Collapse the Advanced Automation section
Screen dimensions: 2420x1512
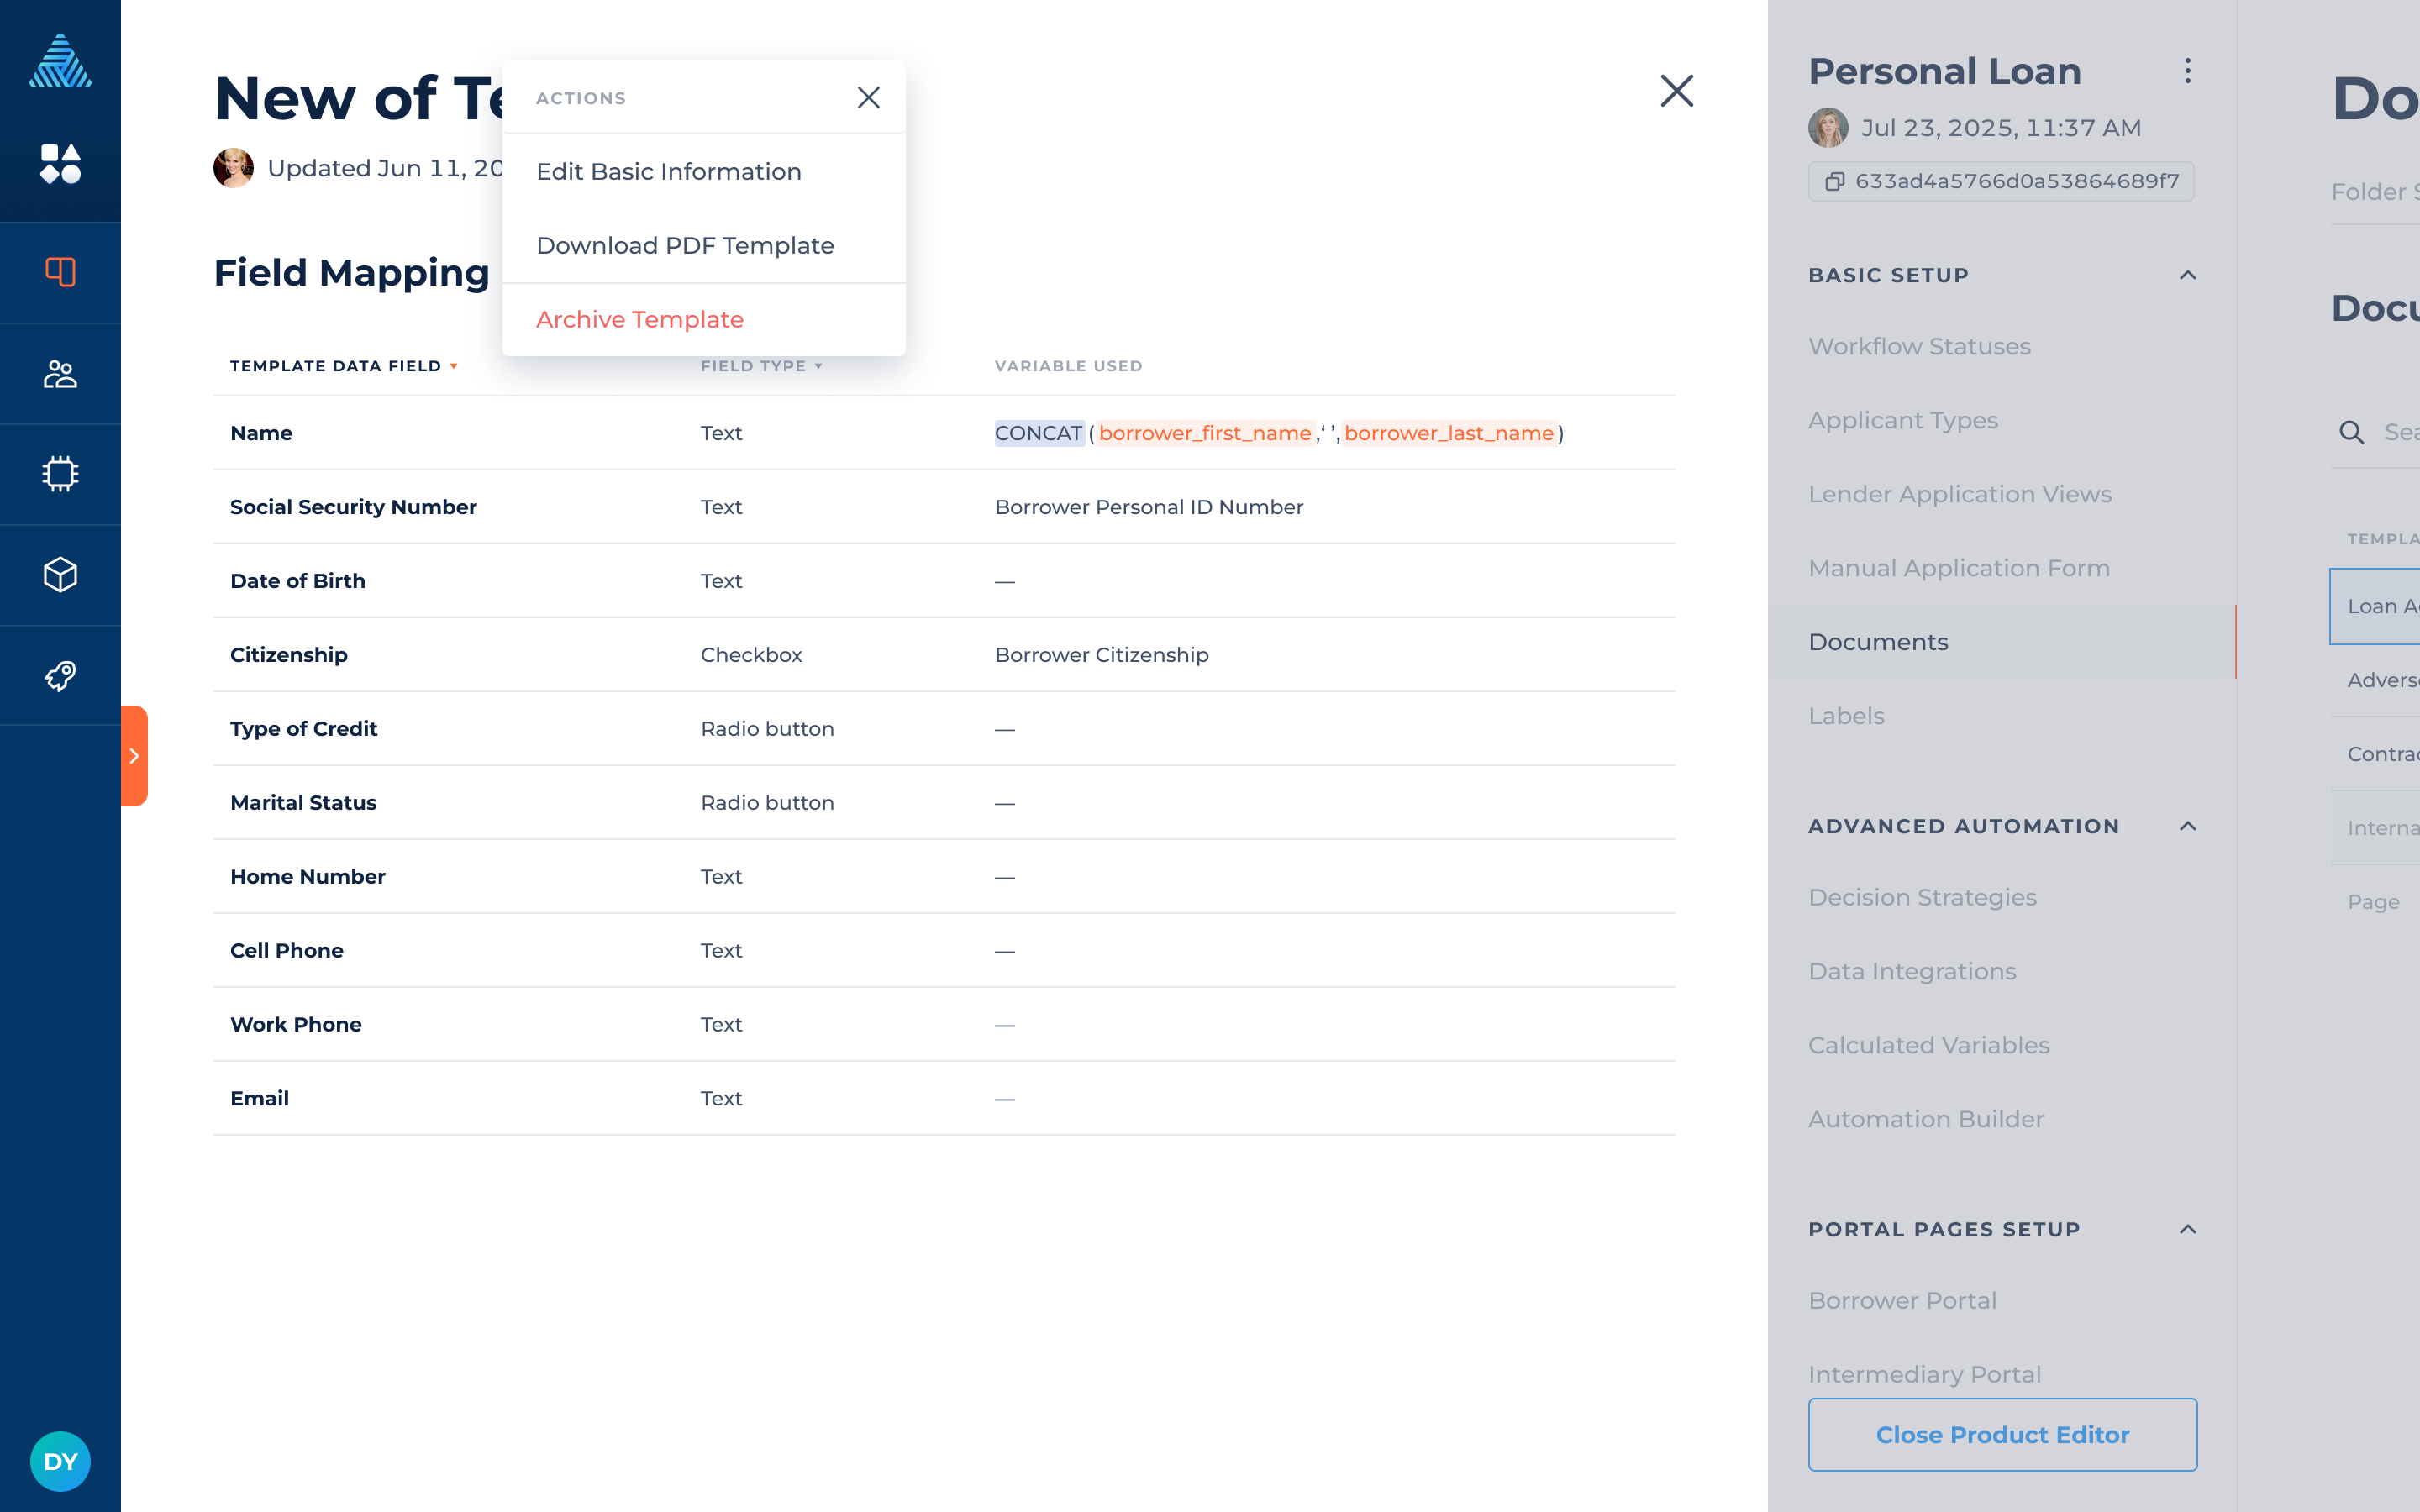(x=2187, y=826)
